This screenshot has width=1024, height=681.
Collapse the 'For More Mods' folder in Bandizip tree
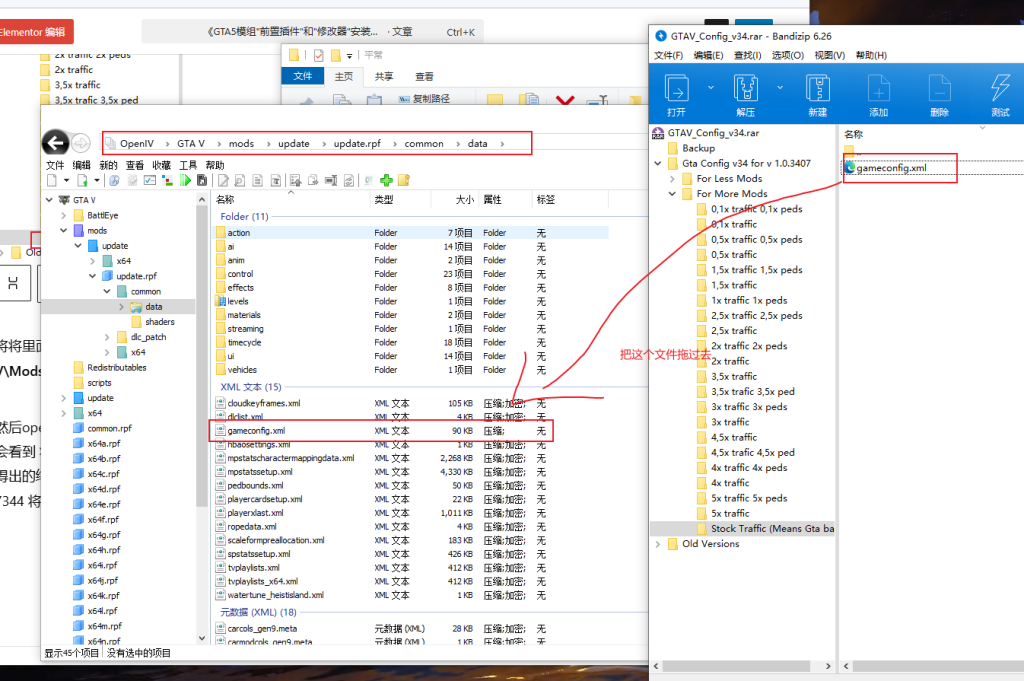672,194
